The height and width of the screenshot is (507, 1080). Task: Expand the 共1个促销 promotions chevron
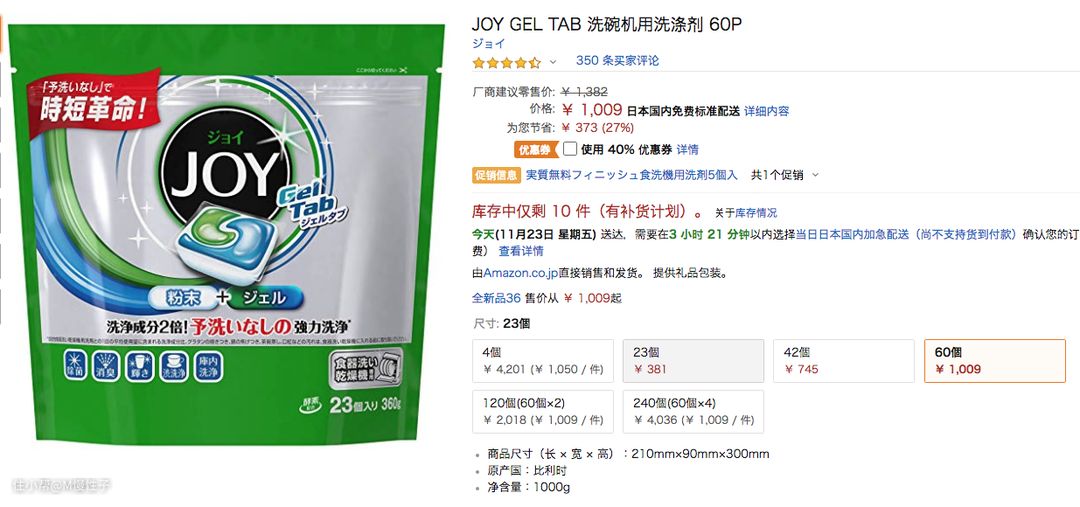coord(816,175)
